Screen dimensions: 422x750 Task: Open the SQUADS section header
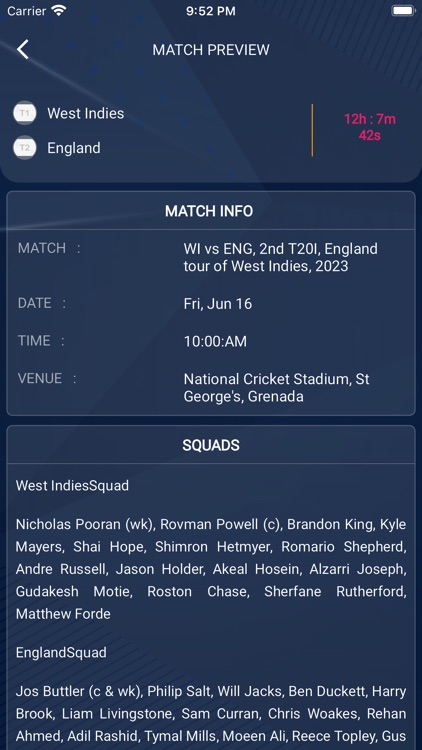(211, 445)
